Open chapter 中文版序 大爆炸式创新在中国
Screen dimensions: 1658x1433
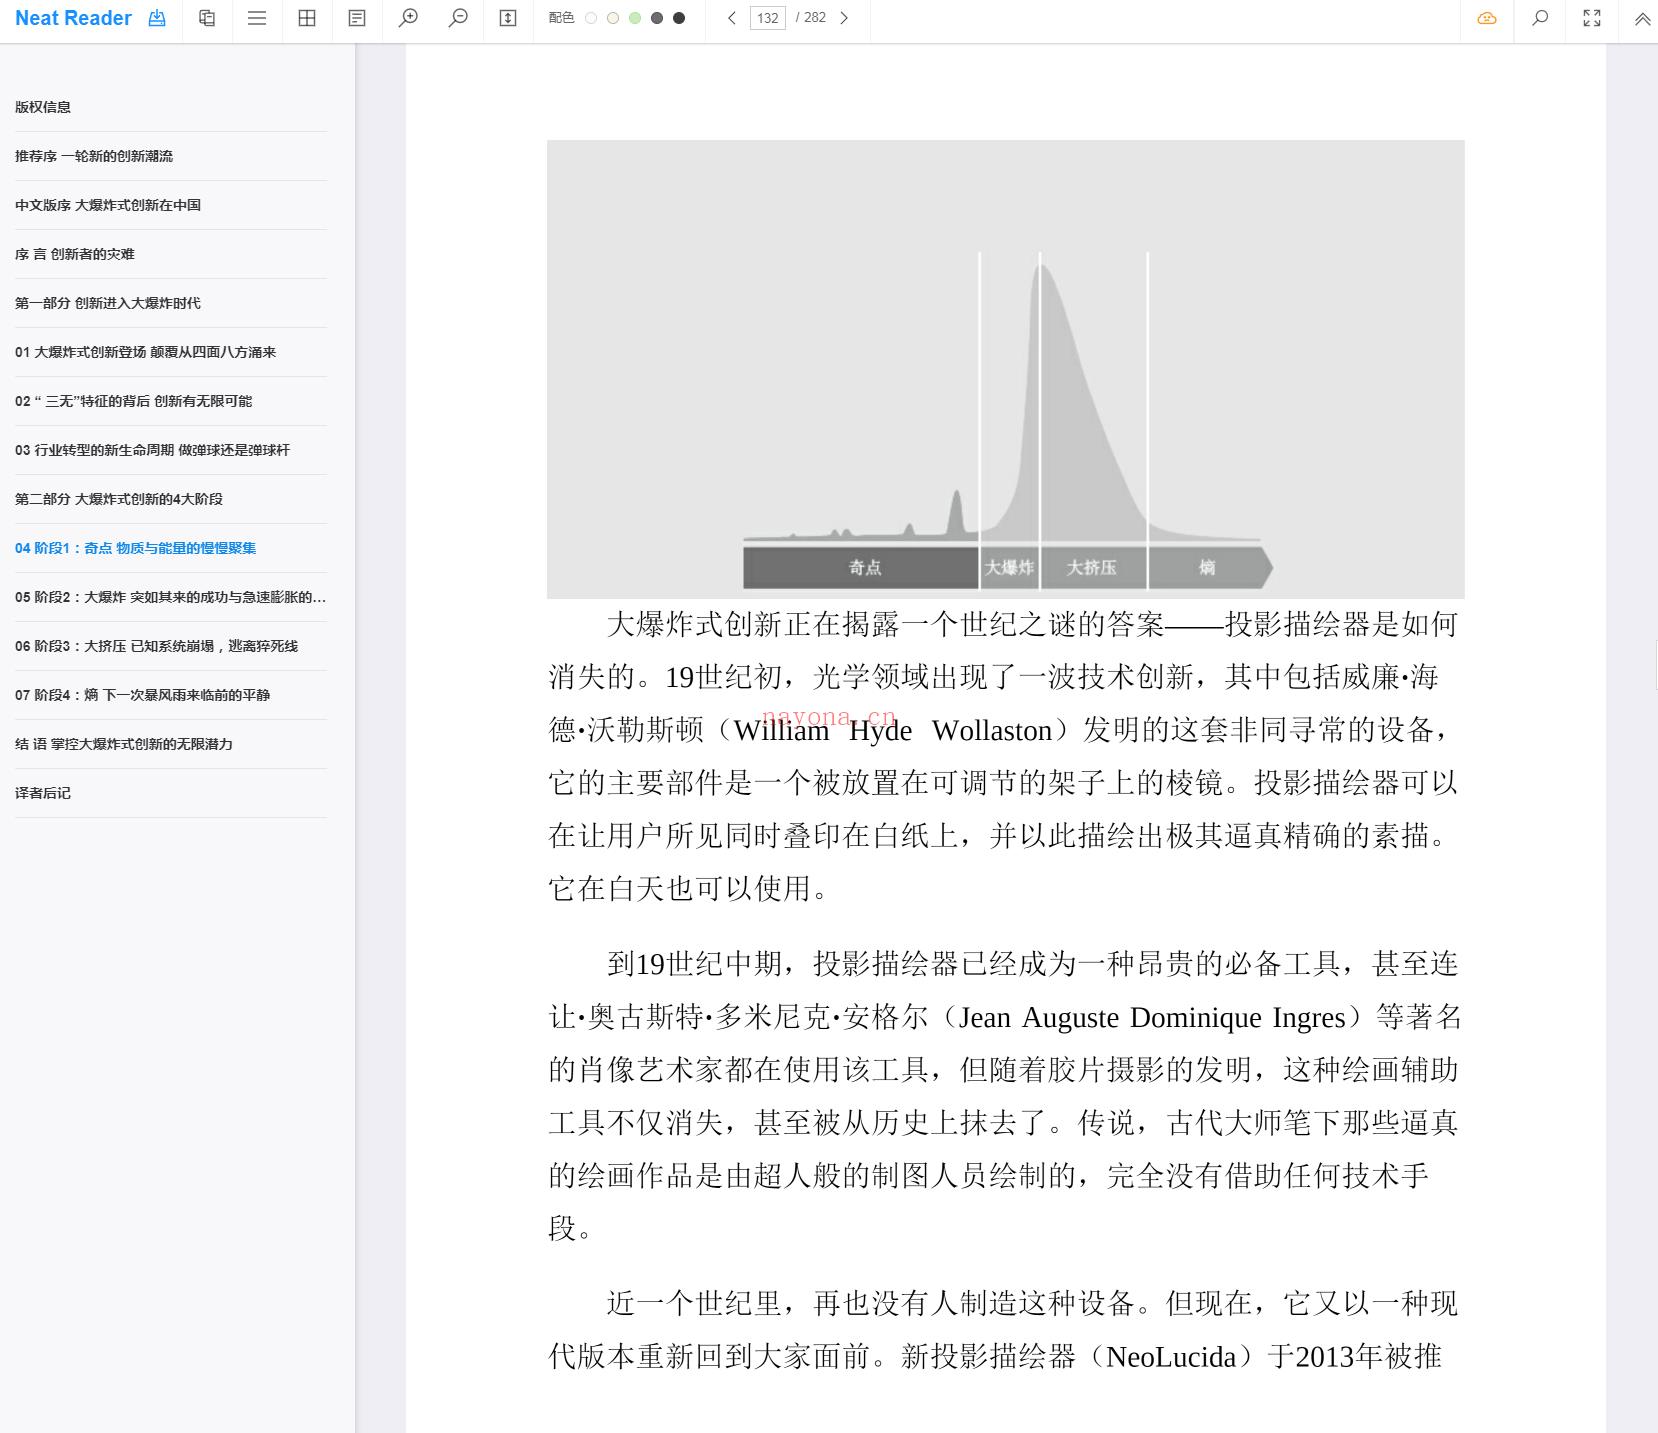click(171, 205)
